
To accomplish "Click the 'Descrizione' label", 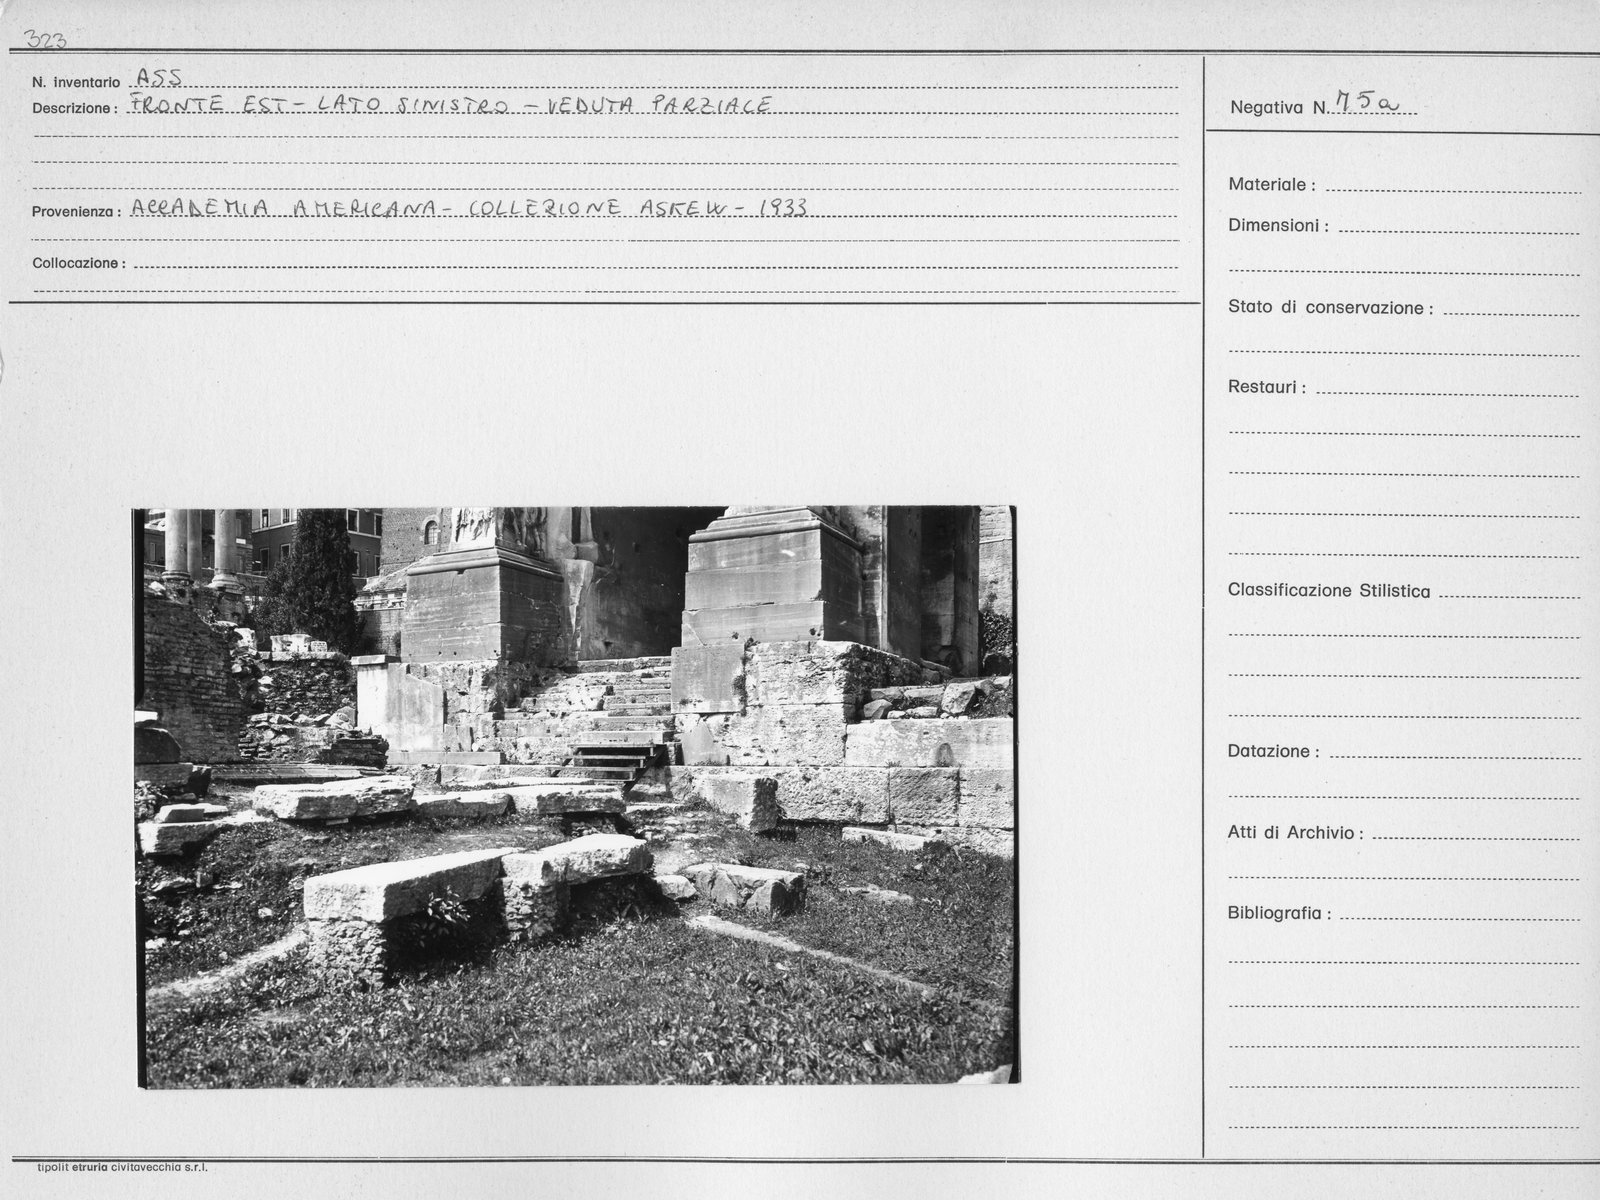I will (x=76, y=108).
